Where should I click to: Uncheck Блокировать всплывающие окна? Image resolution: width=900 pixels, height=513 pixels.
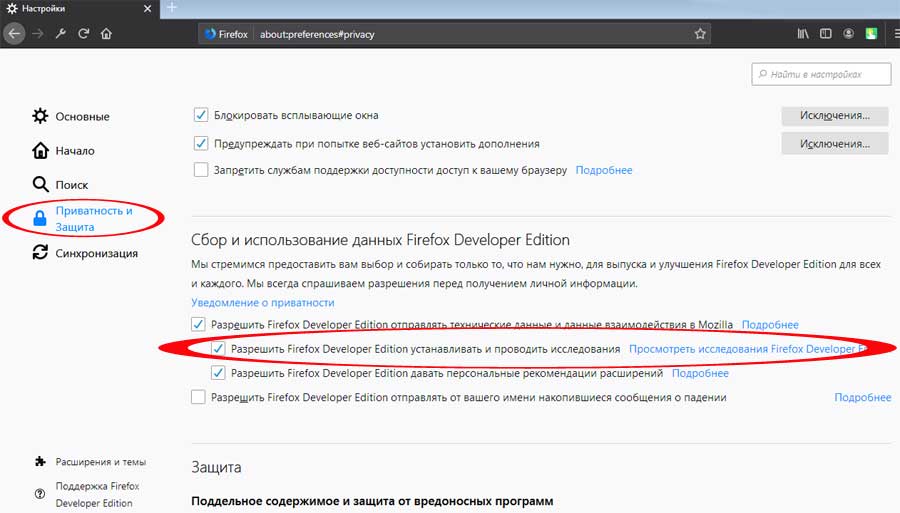pos(200,115)
